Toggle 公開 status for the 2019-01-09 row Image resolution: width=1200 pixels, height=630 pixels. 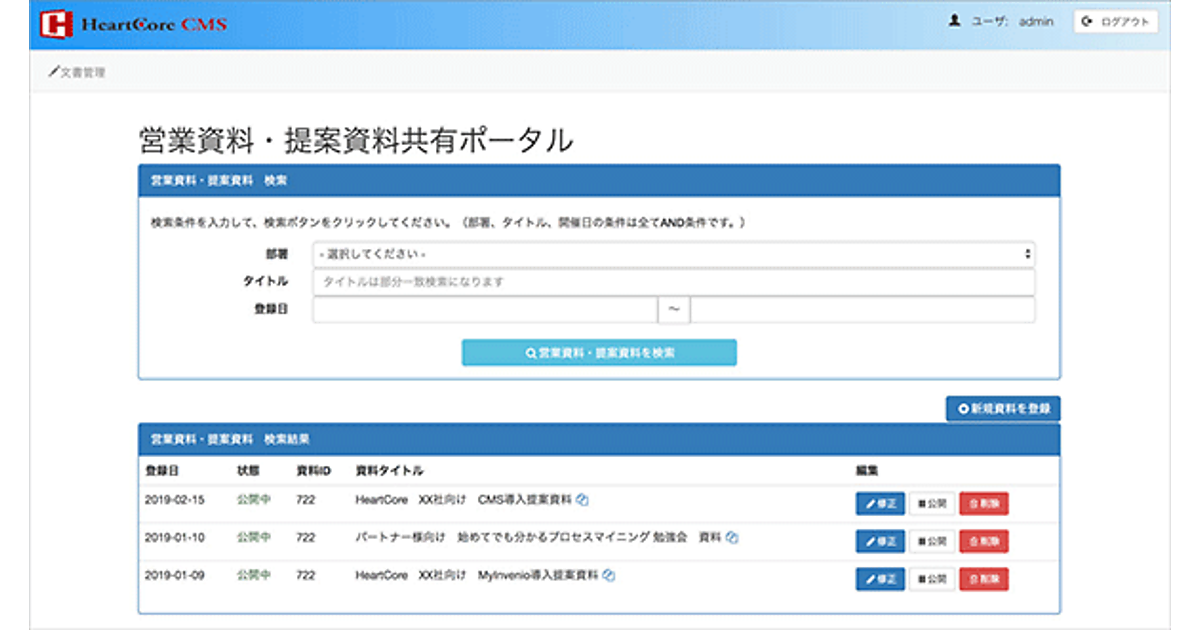click(x=932, y=579)
